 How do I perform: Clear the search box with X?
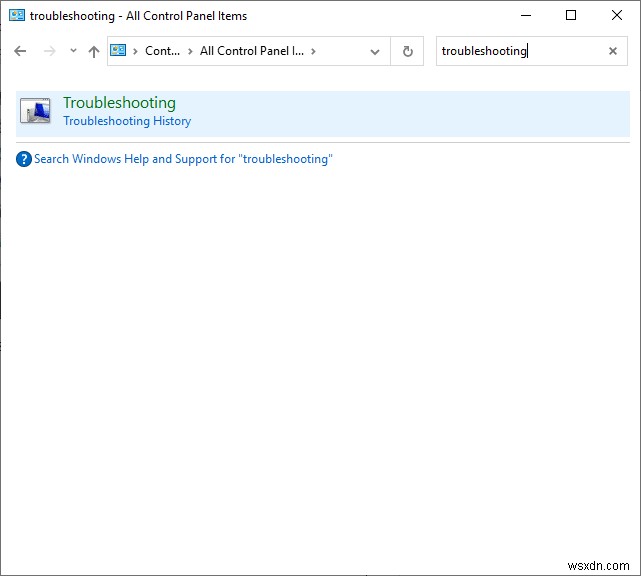click(x=612, y=51)
